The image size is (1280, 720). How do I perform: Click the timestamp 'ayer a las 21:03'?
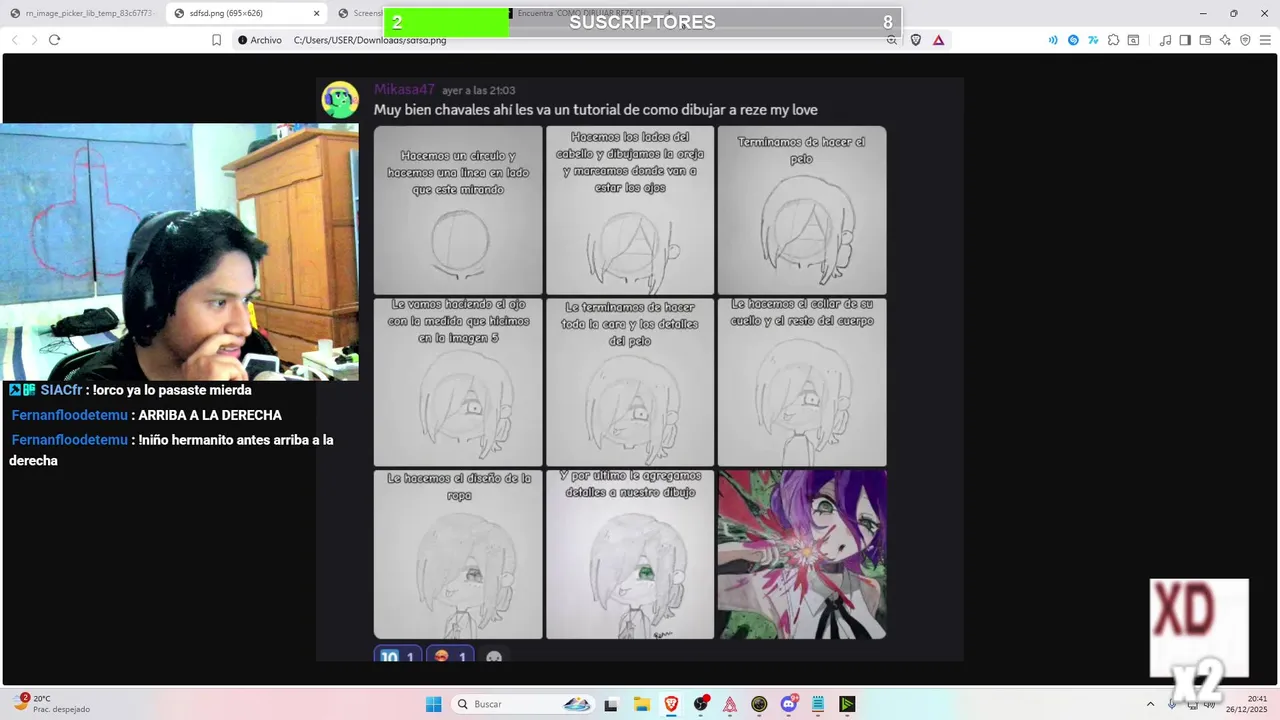(x=479, y=90)
